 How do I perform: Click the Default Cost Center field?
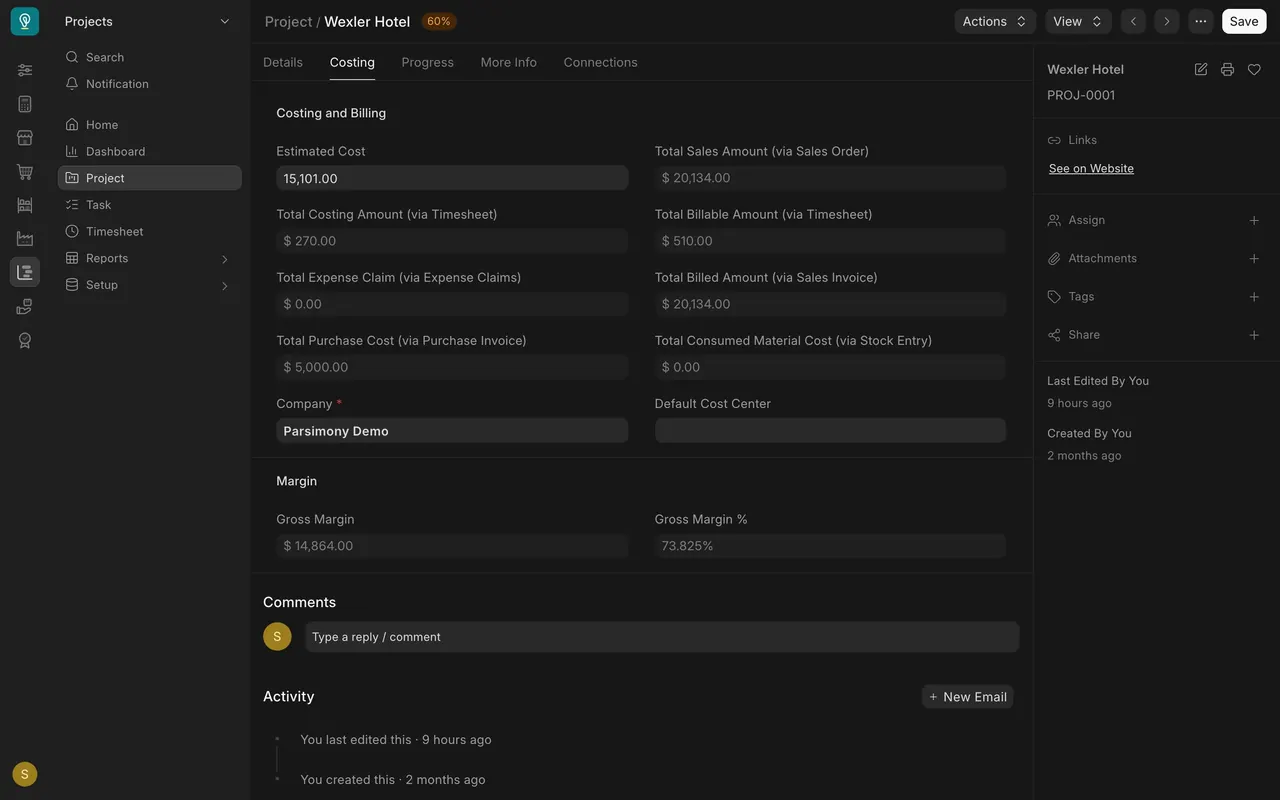point(830,430)
